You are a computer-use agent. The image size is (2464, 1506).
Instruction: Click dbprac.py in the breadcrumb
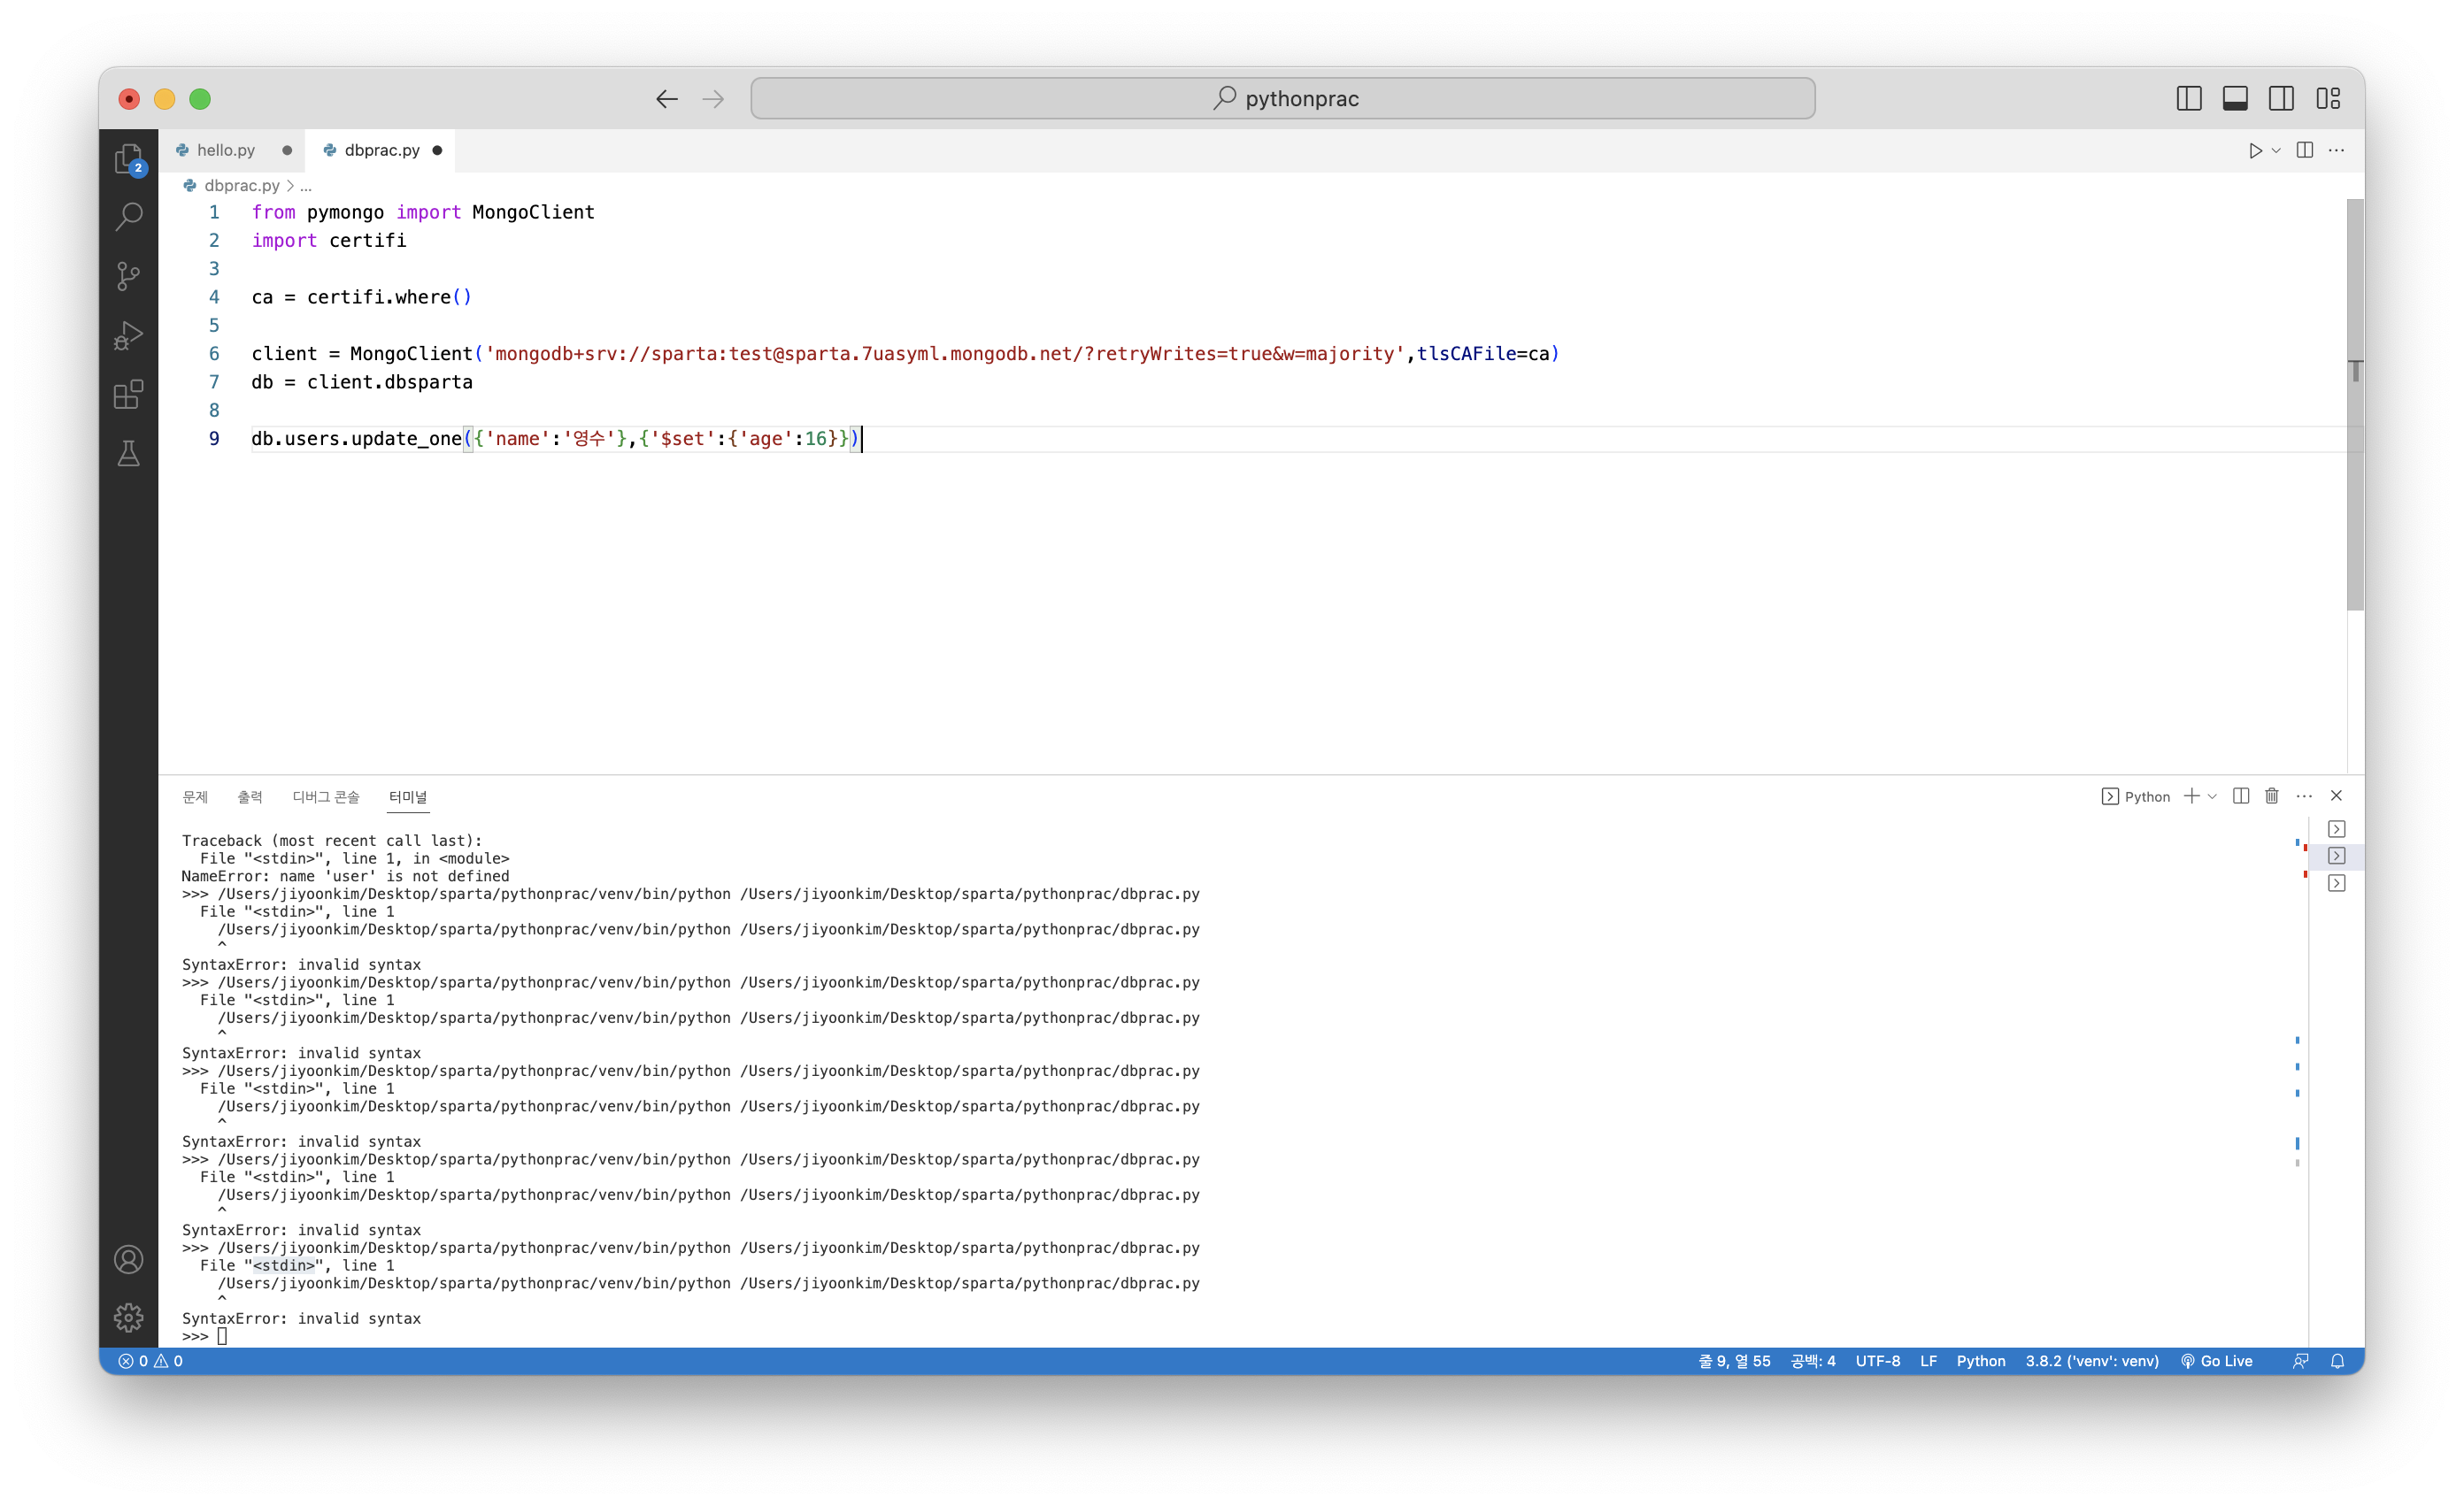pyautogui.click(x=241, y=185)
